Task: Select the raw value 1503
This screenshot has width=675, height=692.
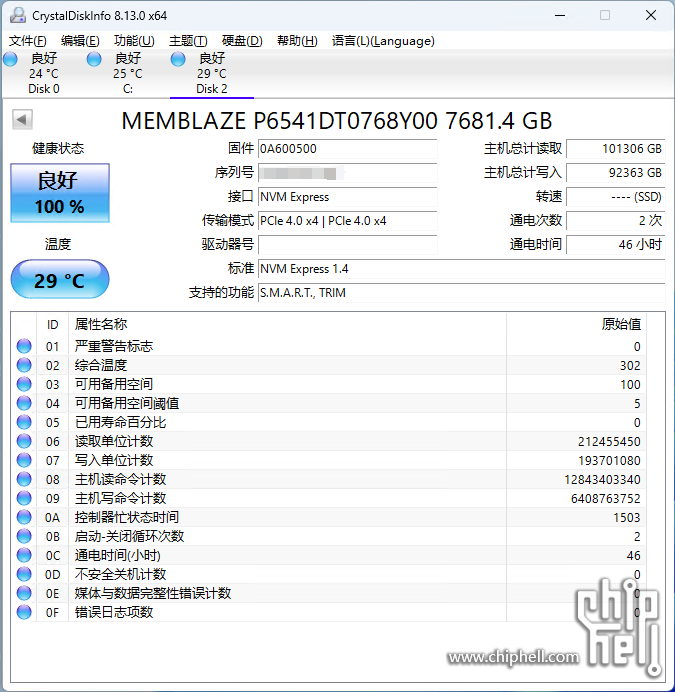Action: [x=626, y=517]
